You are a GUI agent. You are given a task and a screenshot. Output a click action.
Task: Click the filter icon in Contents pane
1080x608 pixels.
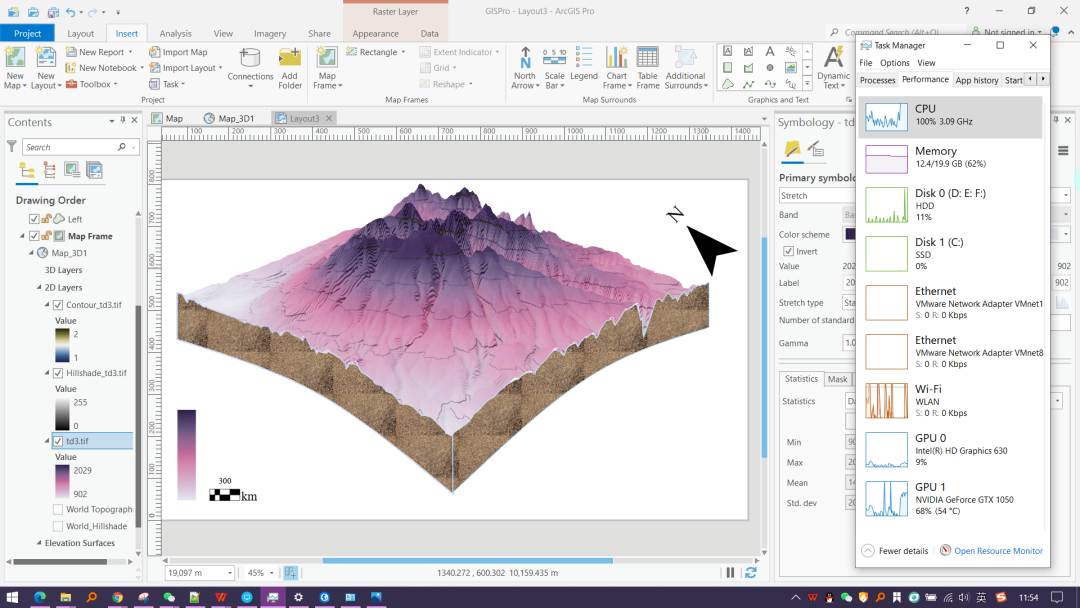pos(12,146)
